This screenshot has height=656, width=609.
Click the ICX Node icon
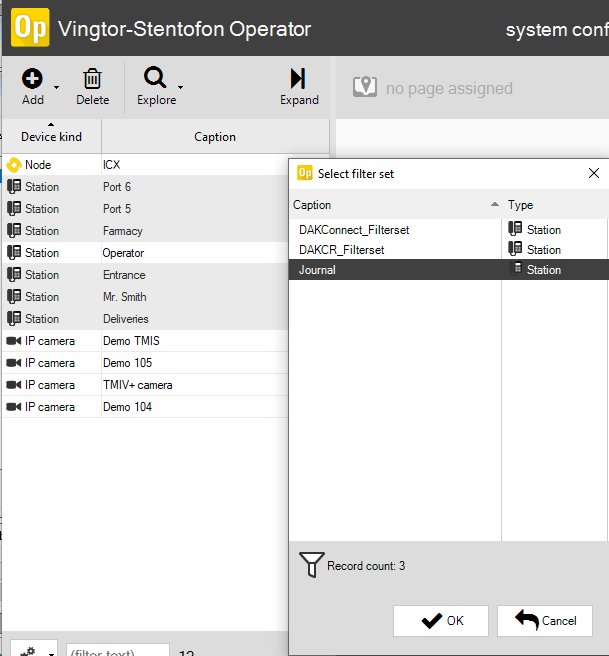tap(14, 165)
